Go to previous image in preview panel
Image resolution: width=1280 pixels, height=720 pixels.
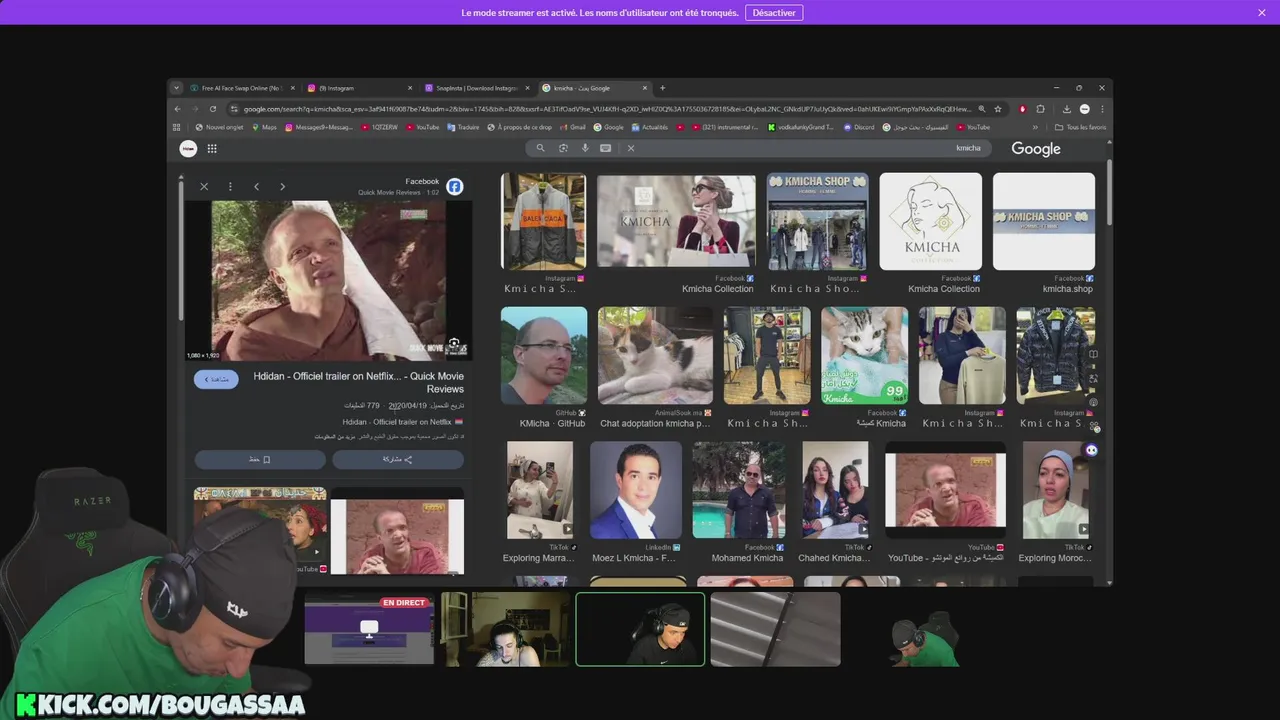(x=256, y=186)
